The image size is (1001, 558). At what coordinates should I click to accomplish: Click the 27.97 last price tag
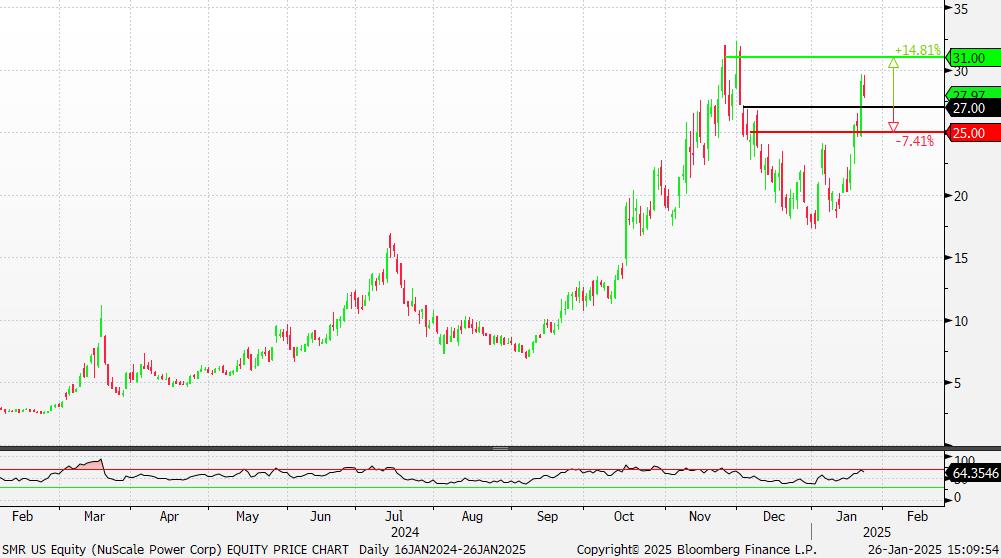coord(973,93)
